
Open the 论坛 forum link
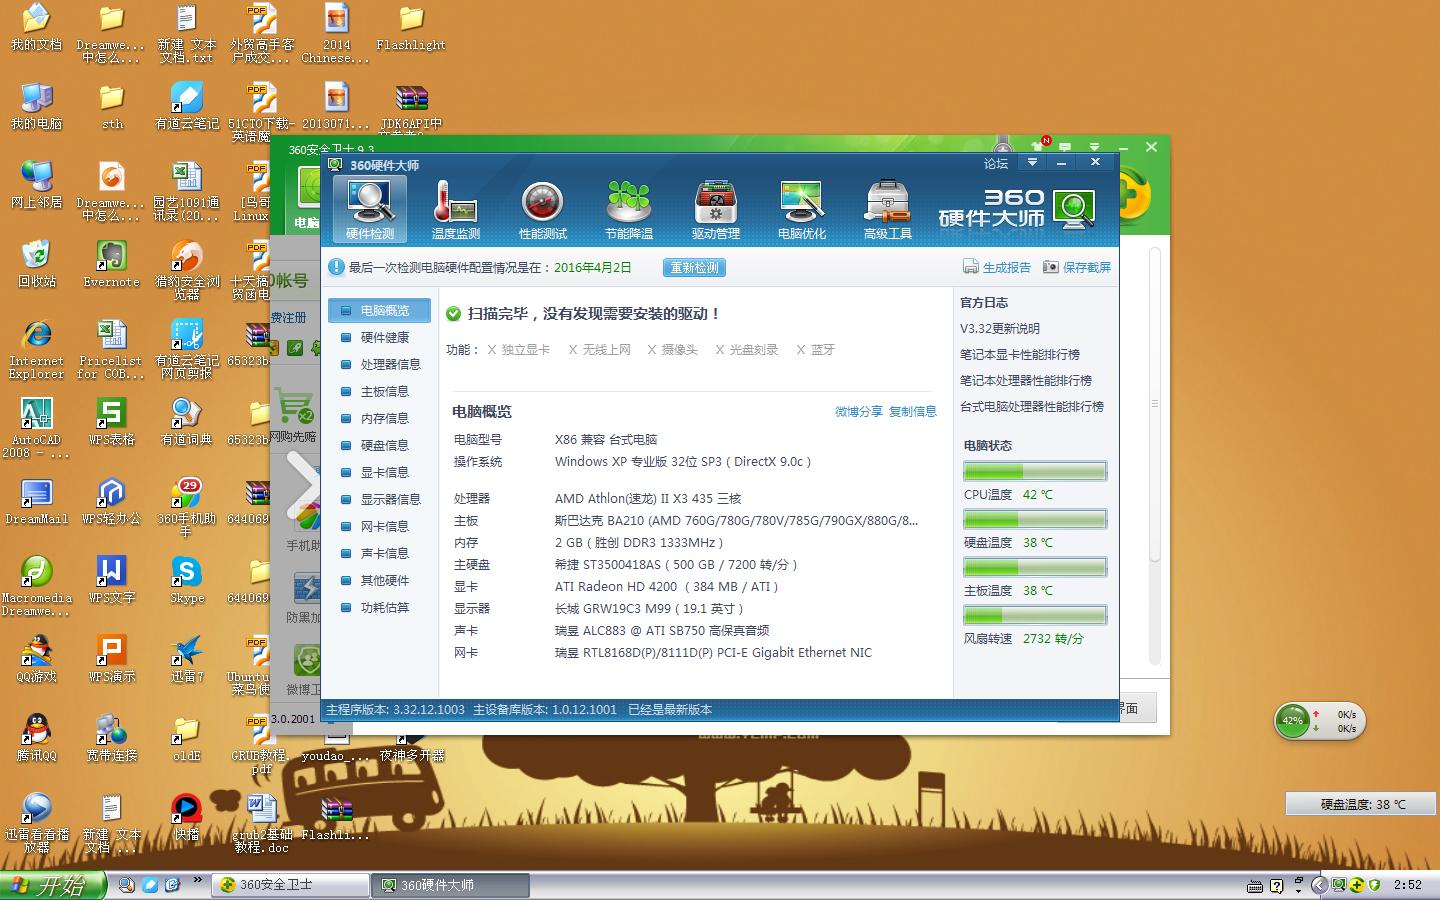(996, 163)
